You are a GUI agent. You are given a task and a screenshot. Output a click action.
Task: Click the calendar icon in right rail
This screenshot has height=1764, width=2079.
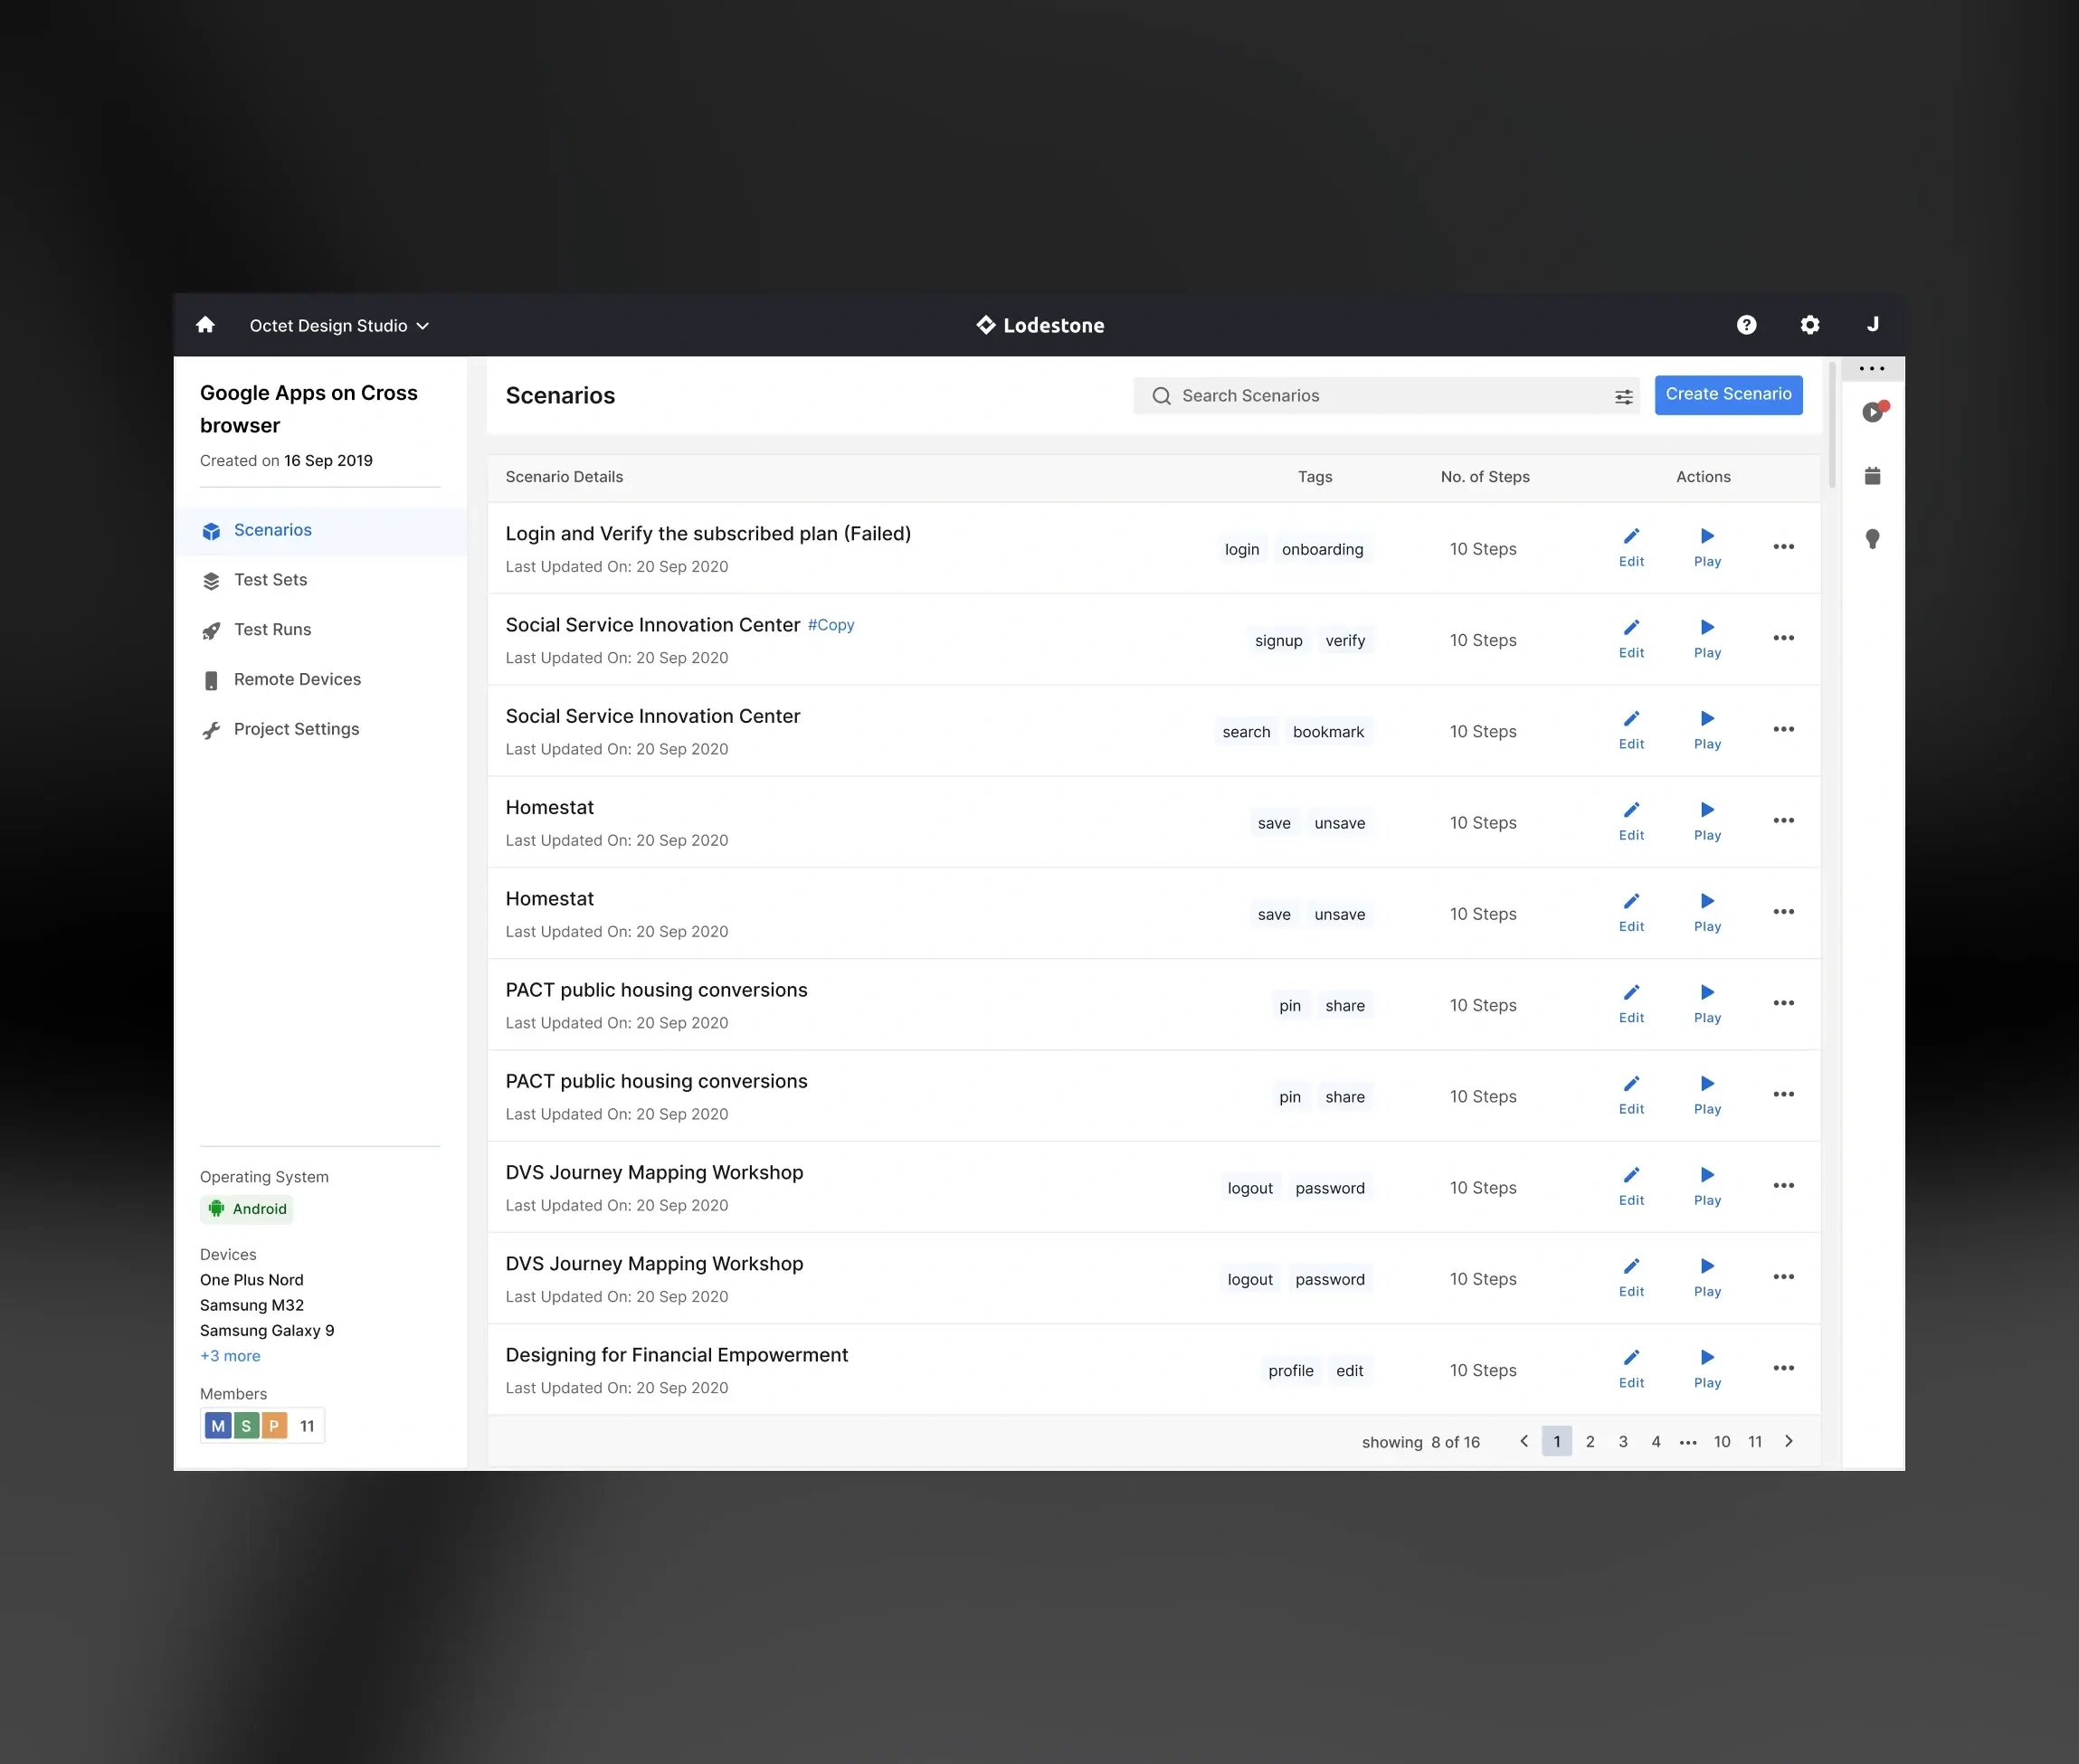click(1872, 476)
